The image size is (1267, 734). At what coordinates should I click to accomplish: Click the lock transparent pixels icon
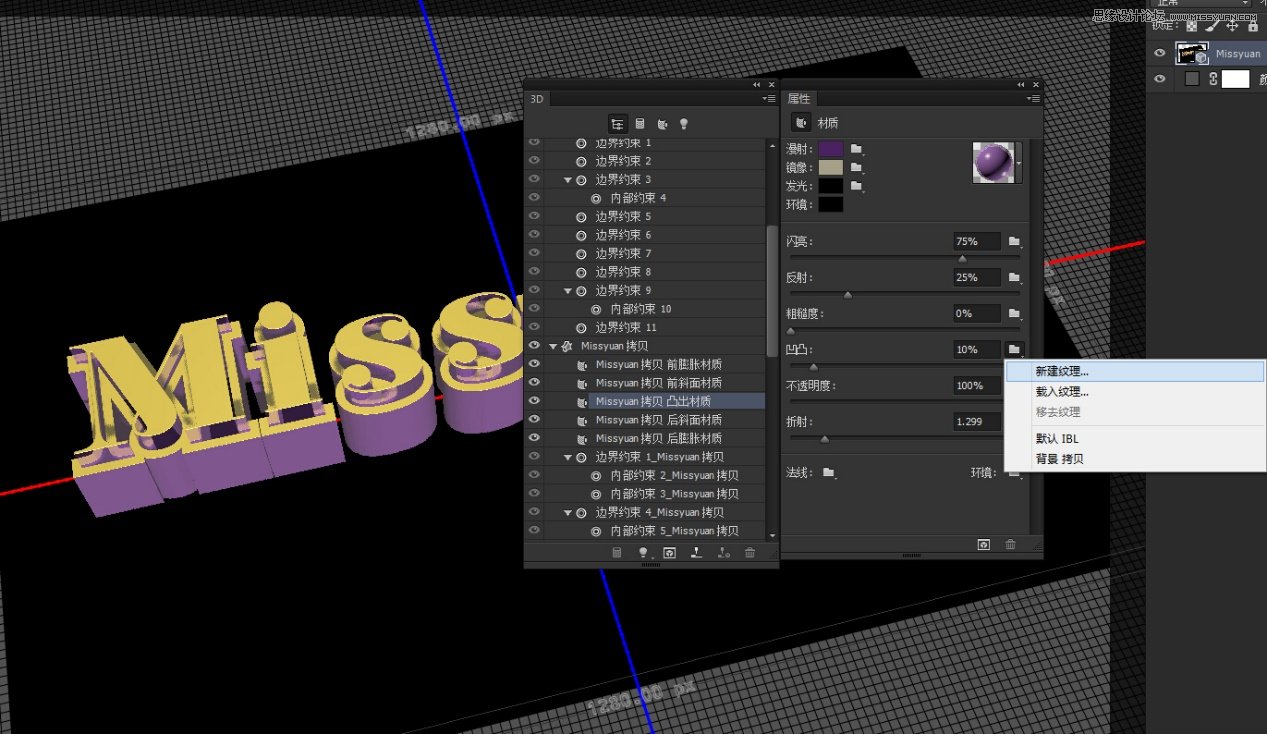tap(1191, 26)
